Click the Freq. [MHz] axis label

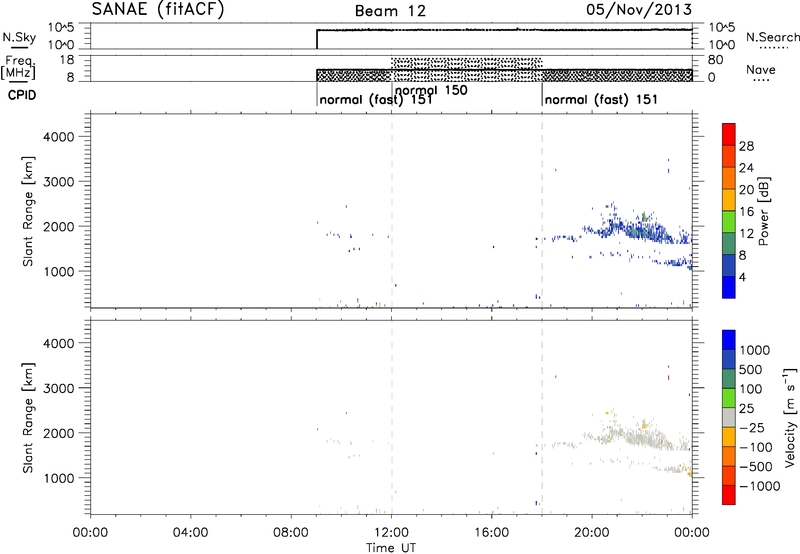click(20, 67)
